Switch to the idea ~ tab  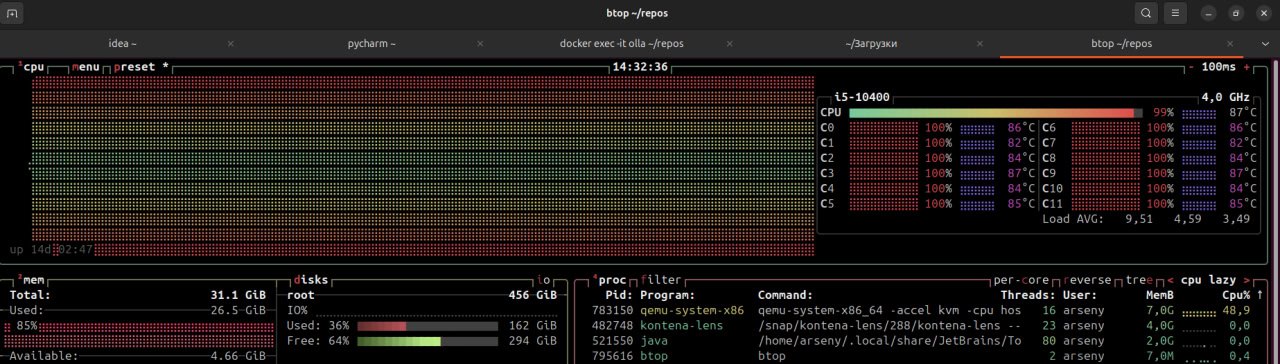pos(122,44)
